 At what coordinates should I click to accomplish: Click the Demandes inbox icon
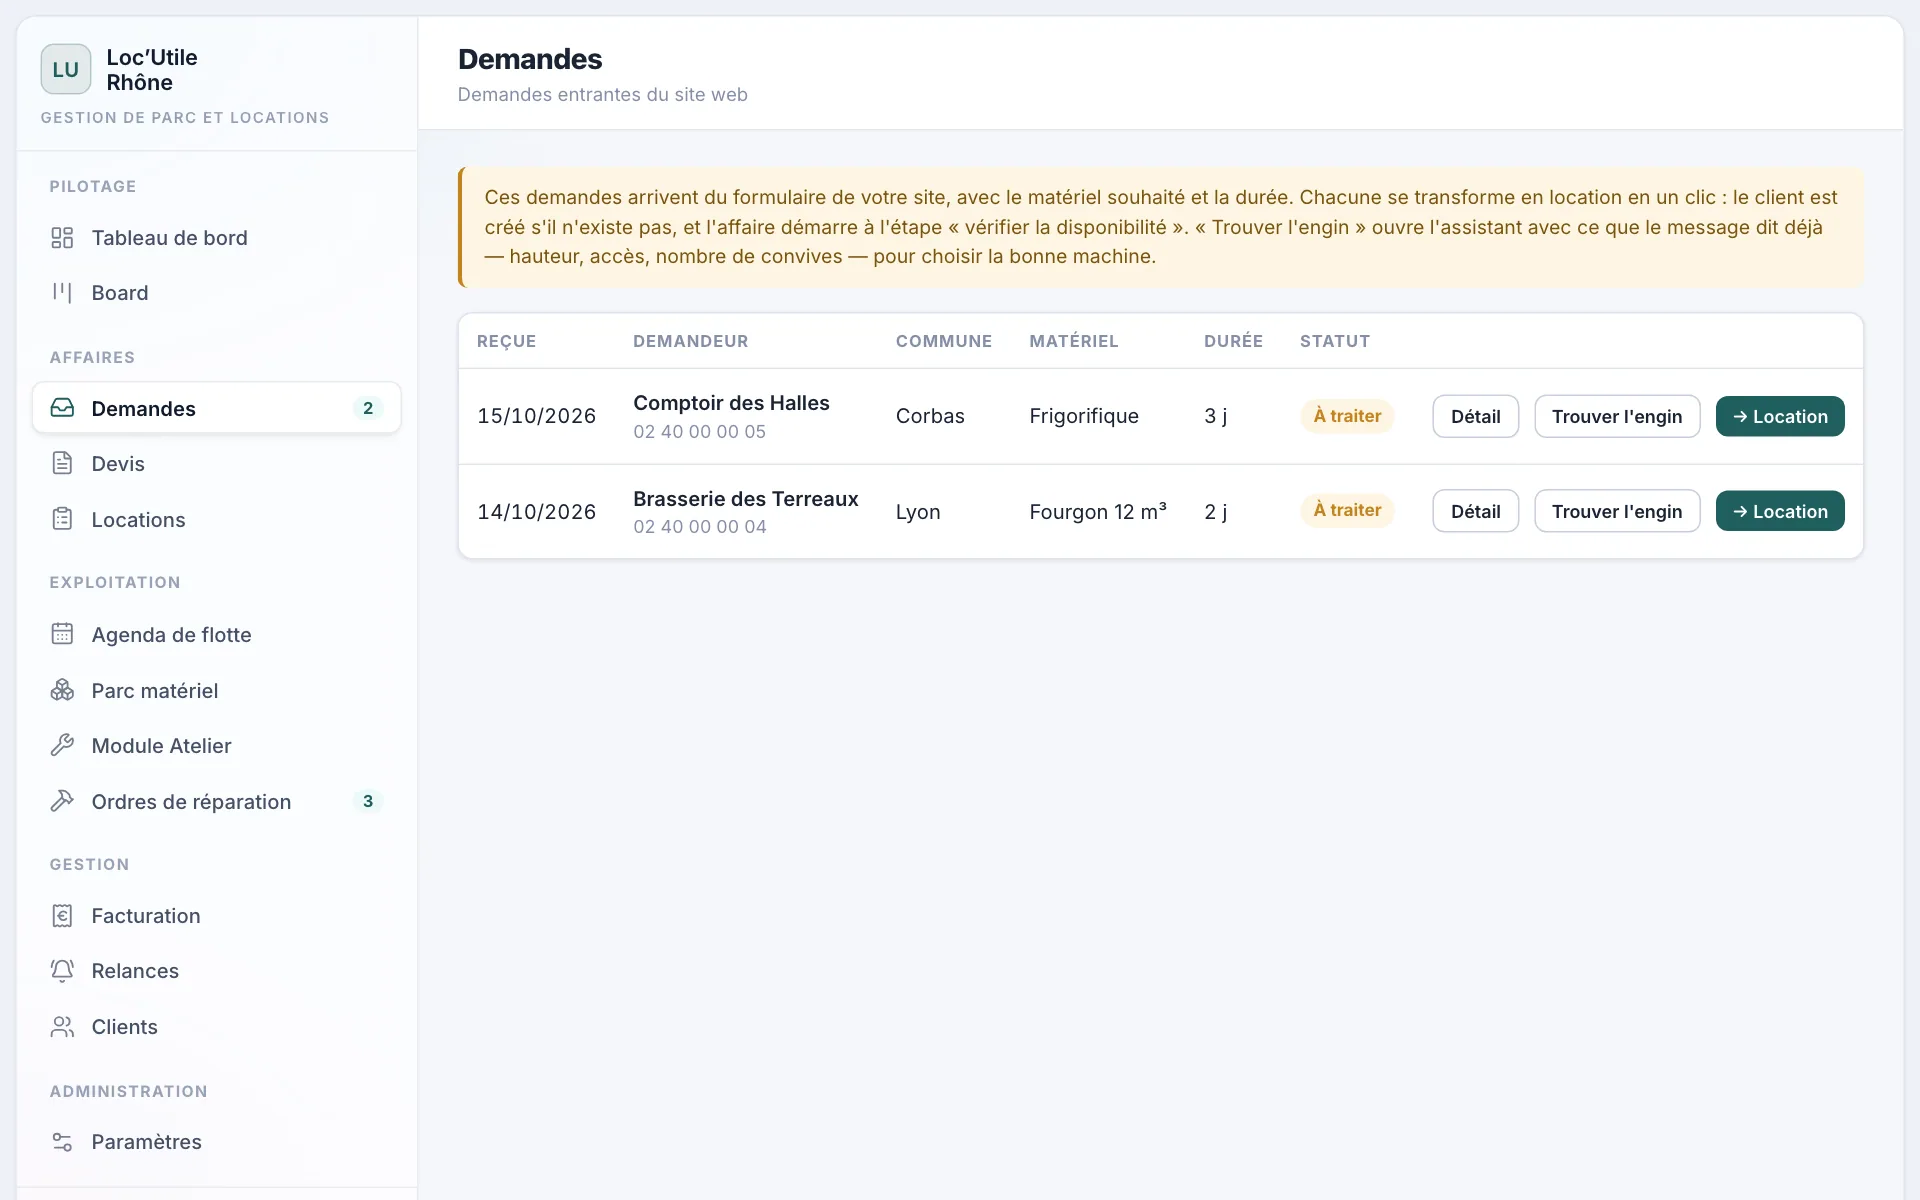62,408
